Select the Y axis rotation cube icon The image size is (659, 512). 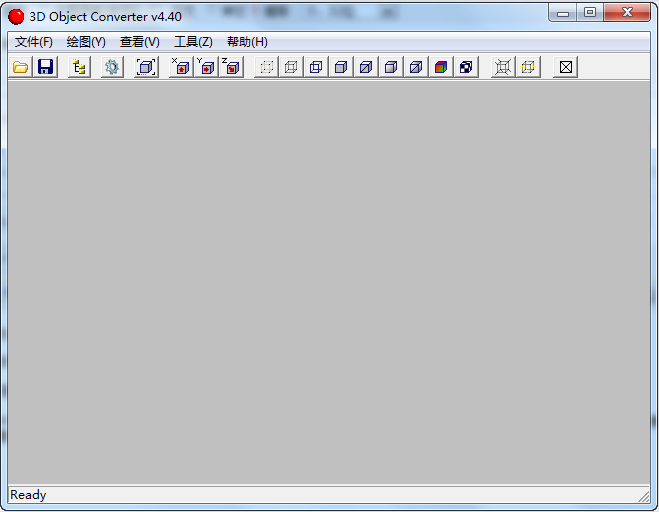(x=206, y=67)
